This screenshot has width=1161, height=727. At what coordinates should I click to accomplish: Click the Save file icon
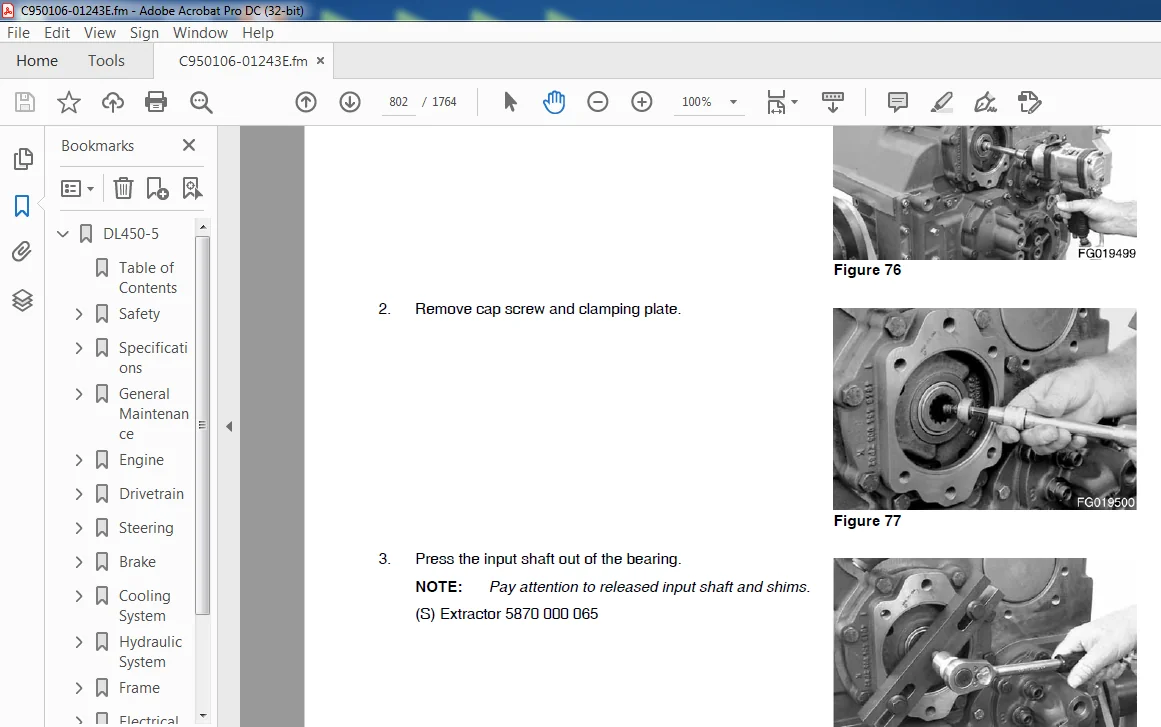click(x=25, y=101)
